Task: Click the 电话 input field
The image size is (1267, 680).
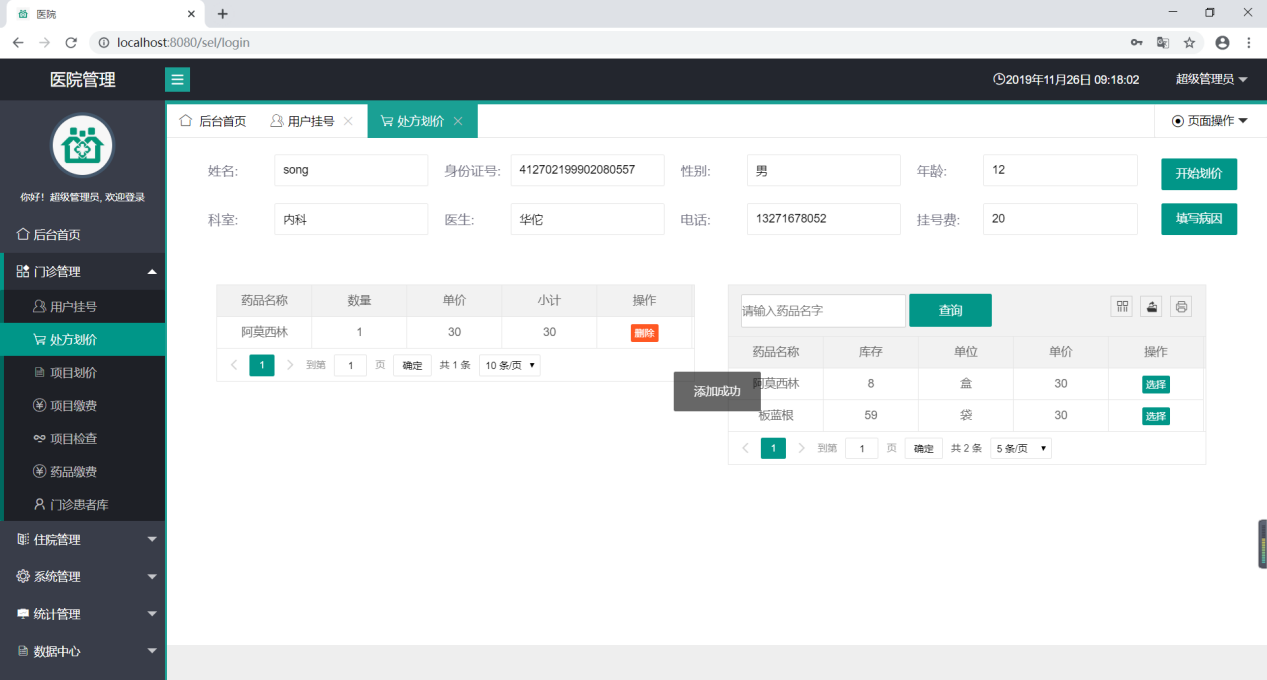Action: tap(823, 219)
